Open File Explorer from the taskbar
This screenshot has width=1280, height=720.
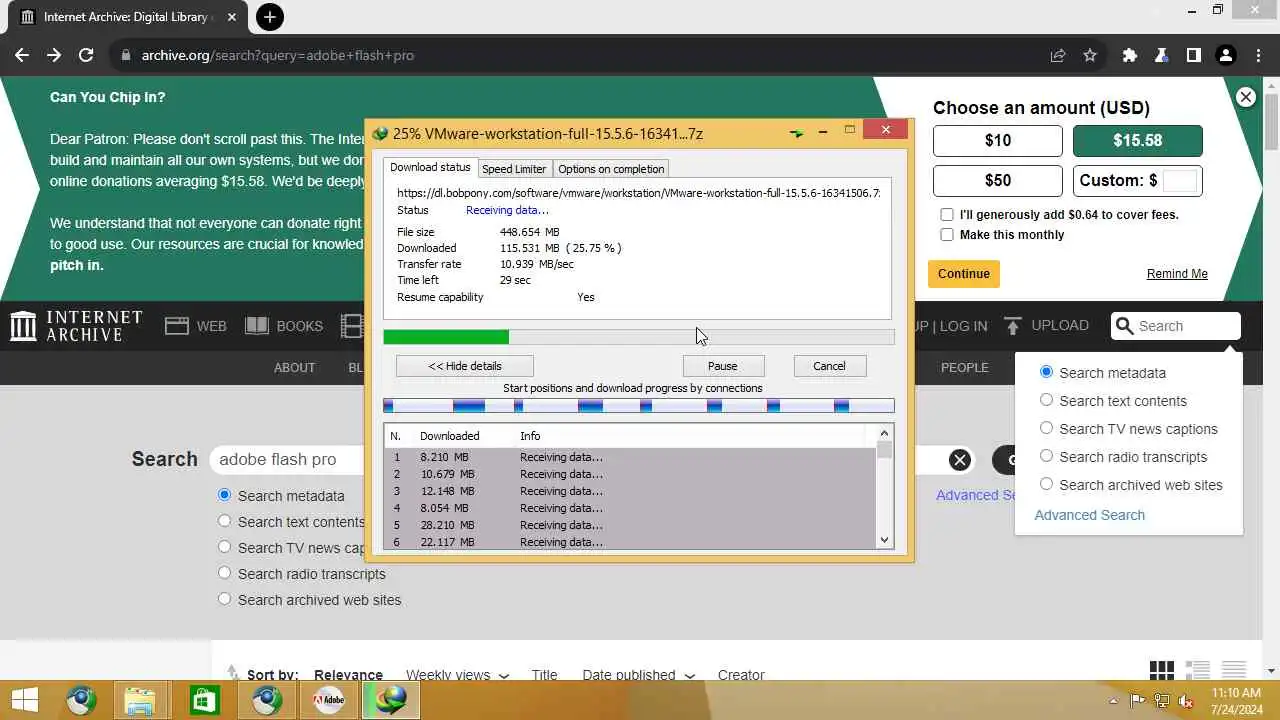click(141, 700)
